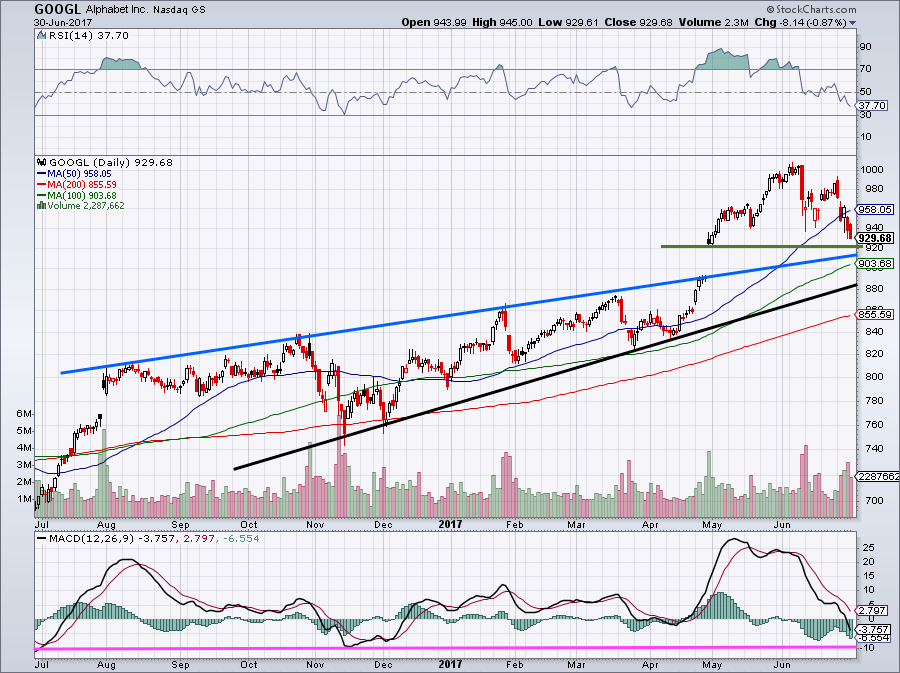Click the 'MA(50) 958.05' legend entry
The height and width of the screenshot is (673, 900).
(79, 174)
